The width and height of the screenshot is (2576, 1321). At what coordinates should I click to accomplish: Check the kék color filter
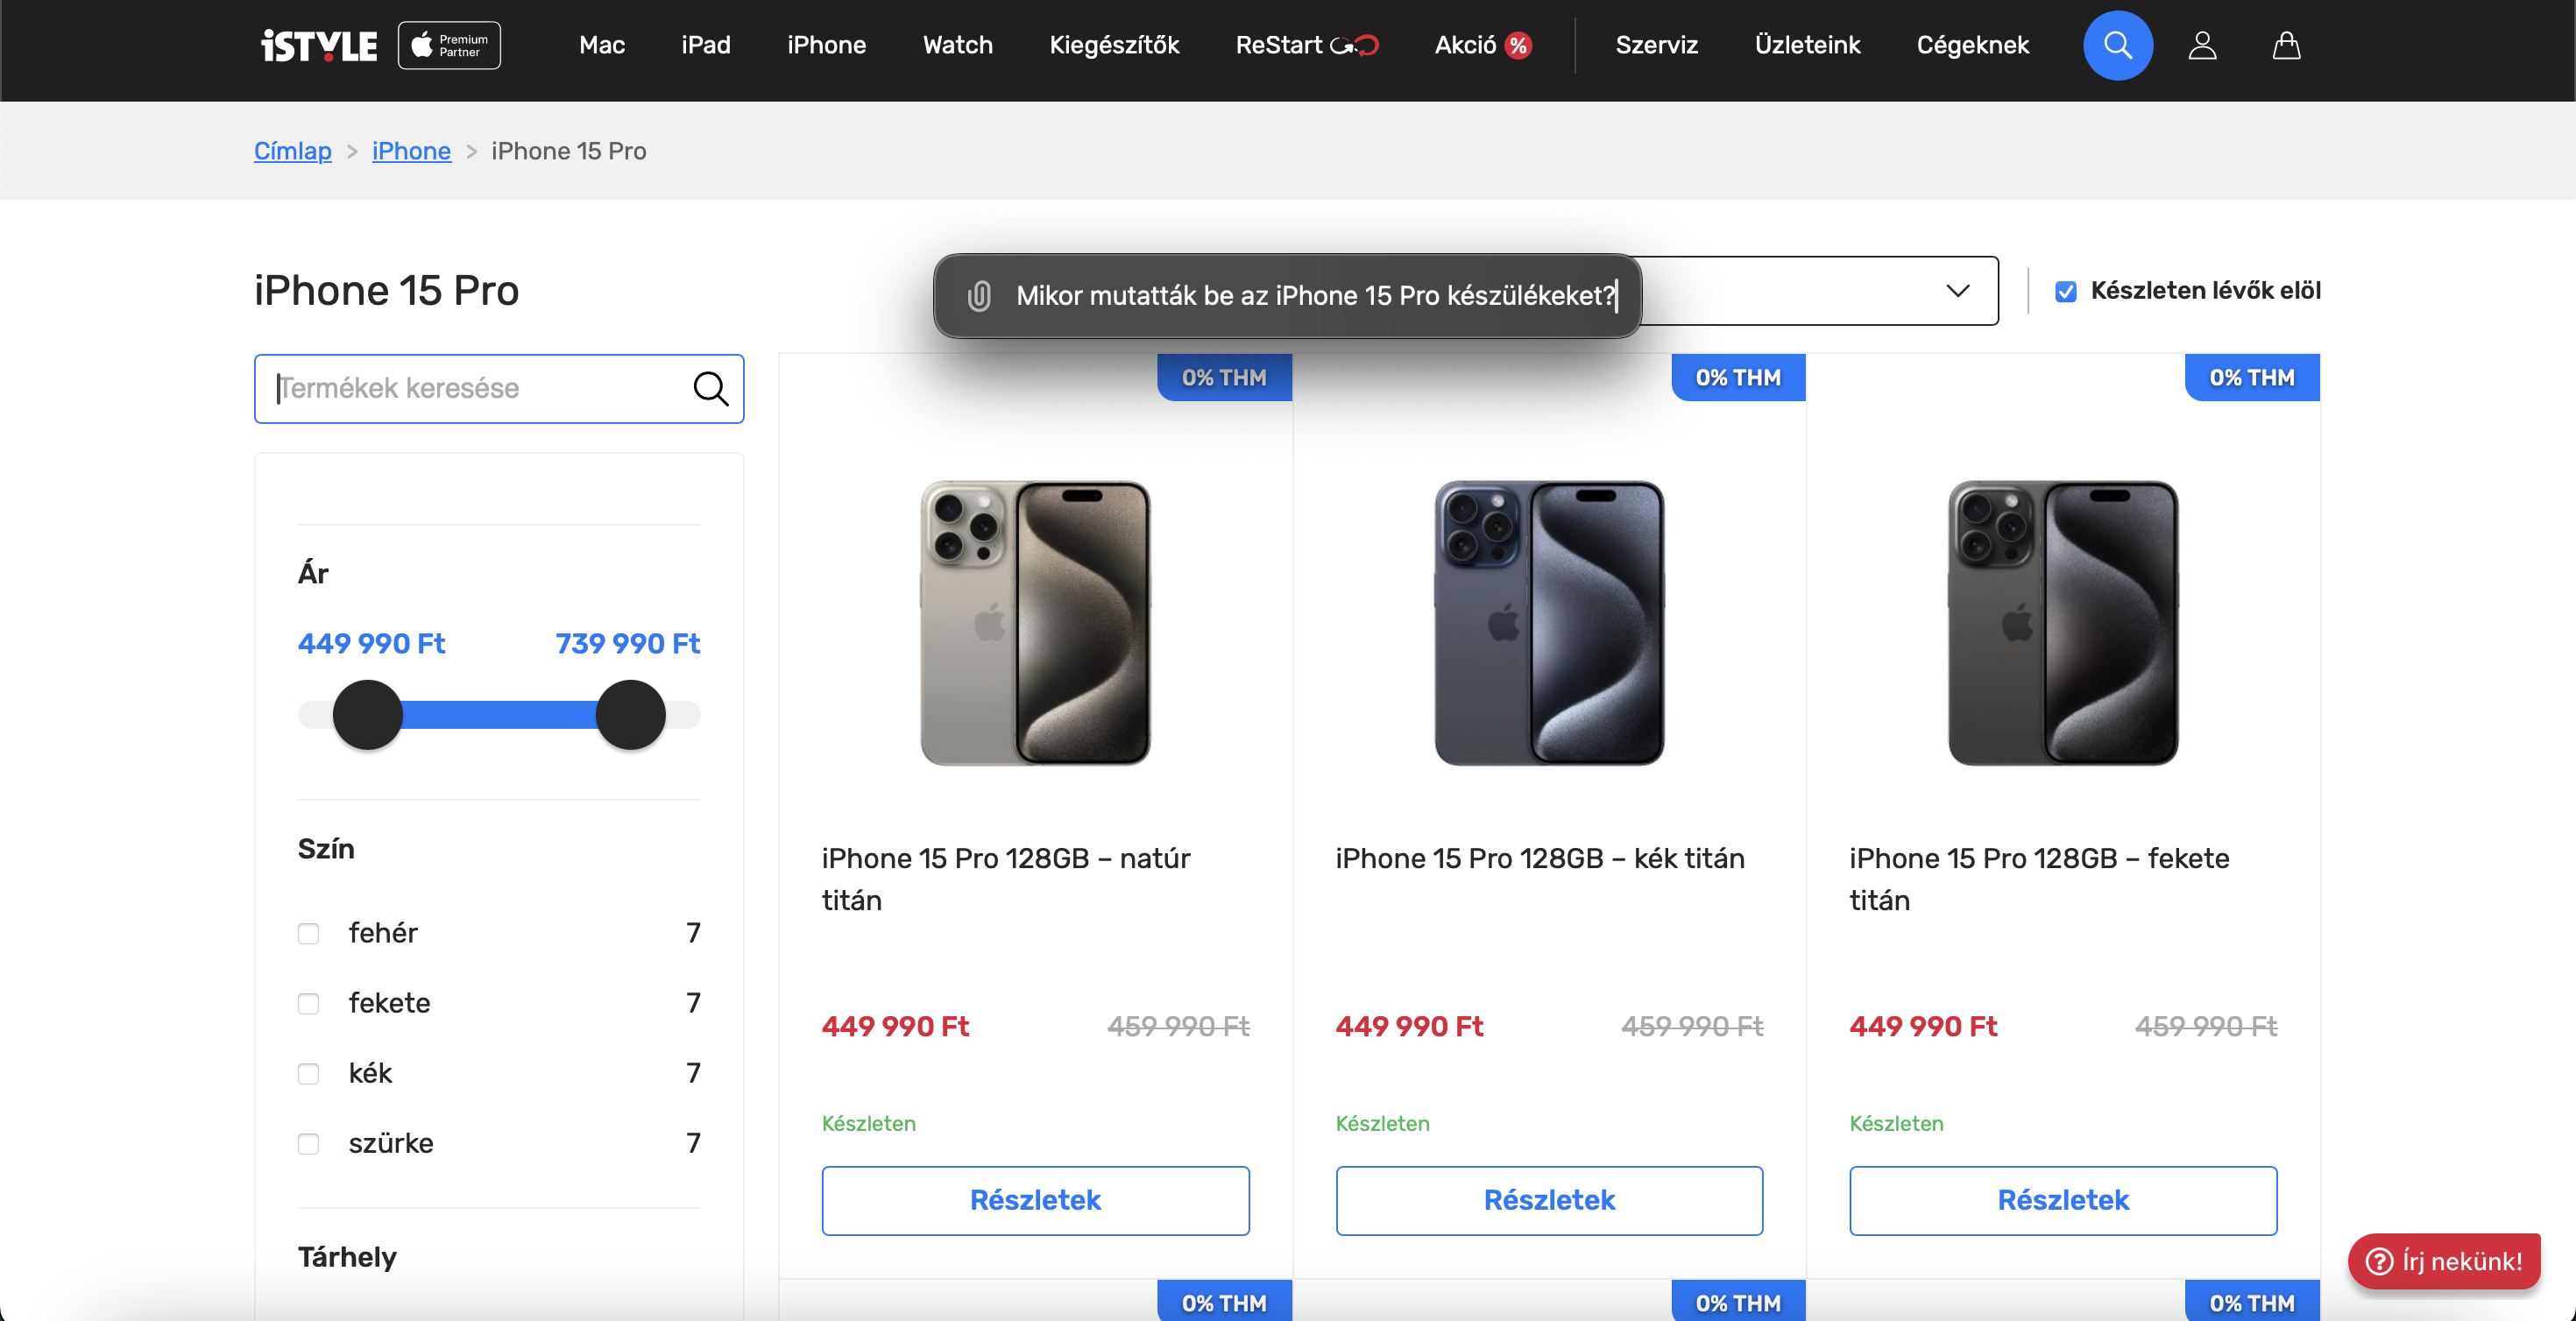309,1073
